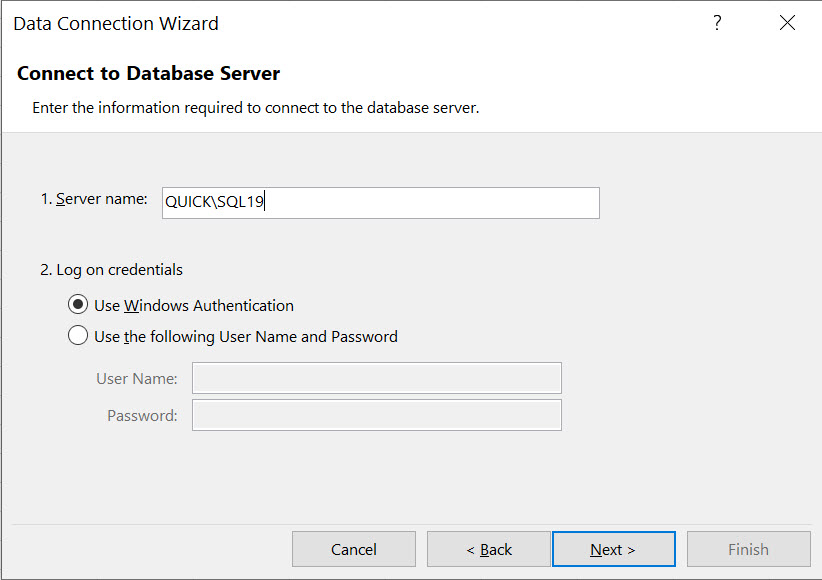This screenshot has width=822, height=580.
Task: Select the Use Windows Authentication radio button
Action: pyautogui.click(x=78, y=305)
